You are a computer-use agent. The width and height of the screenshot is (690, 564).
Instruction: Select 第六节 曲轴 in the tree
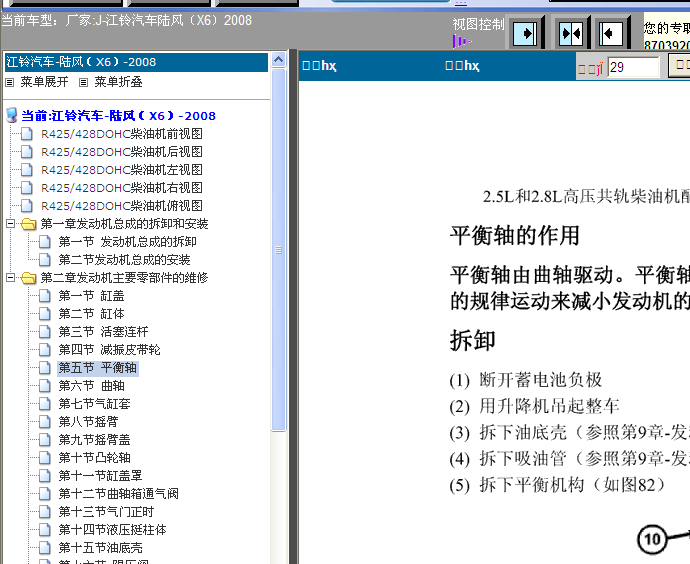tap(92, 386)
